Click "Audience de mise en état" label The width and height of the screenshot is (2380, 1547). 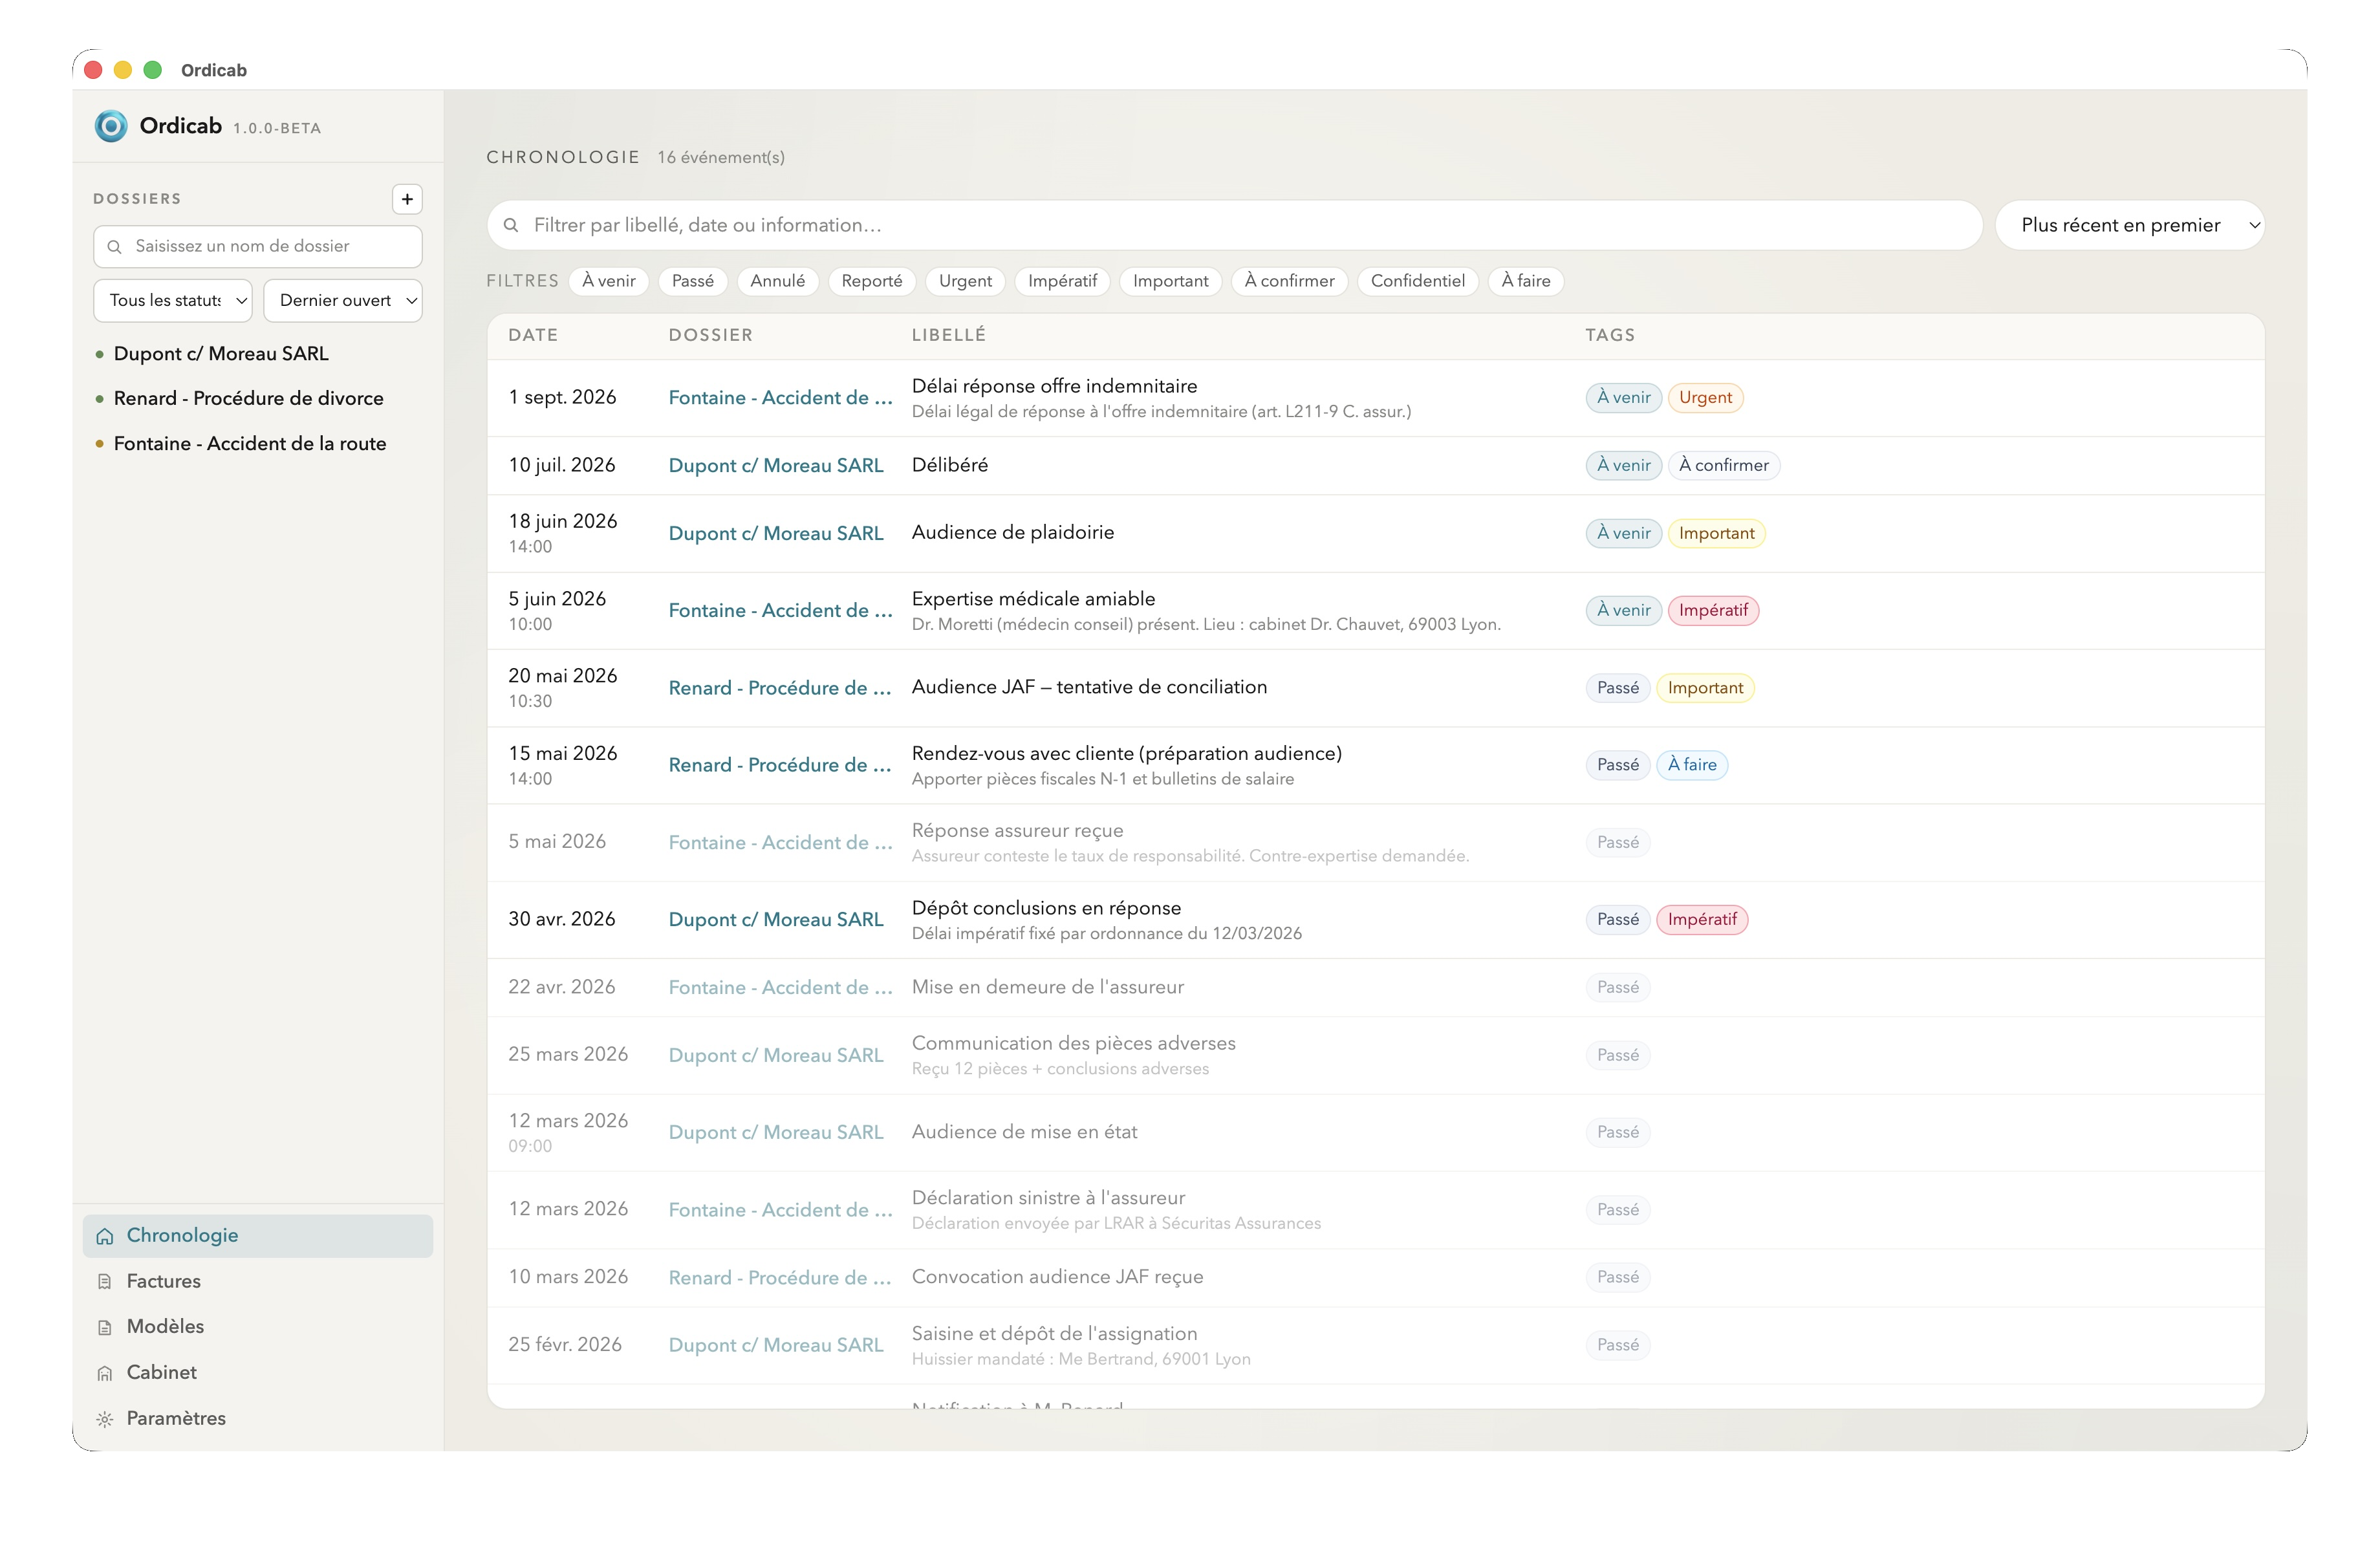click(1024, 1133)
